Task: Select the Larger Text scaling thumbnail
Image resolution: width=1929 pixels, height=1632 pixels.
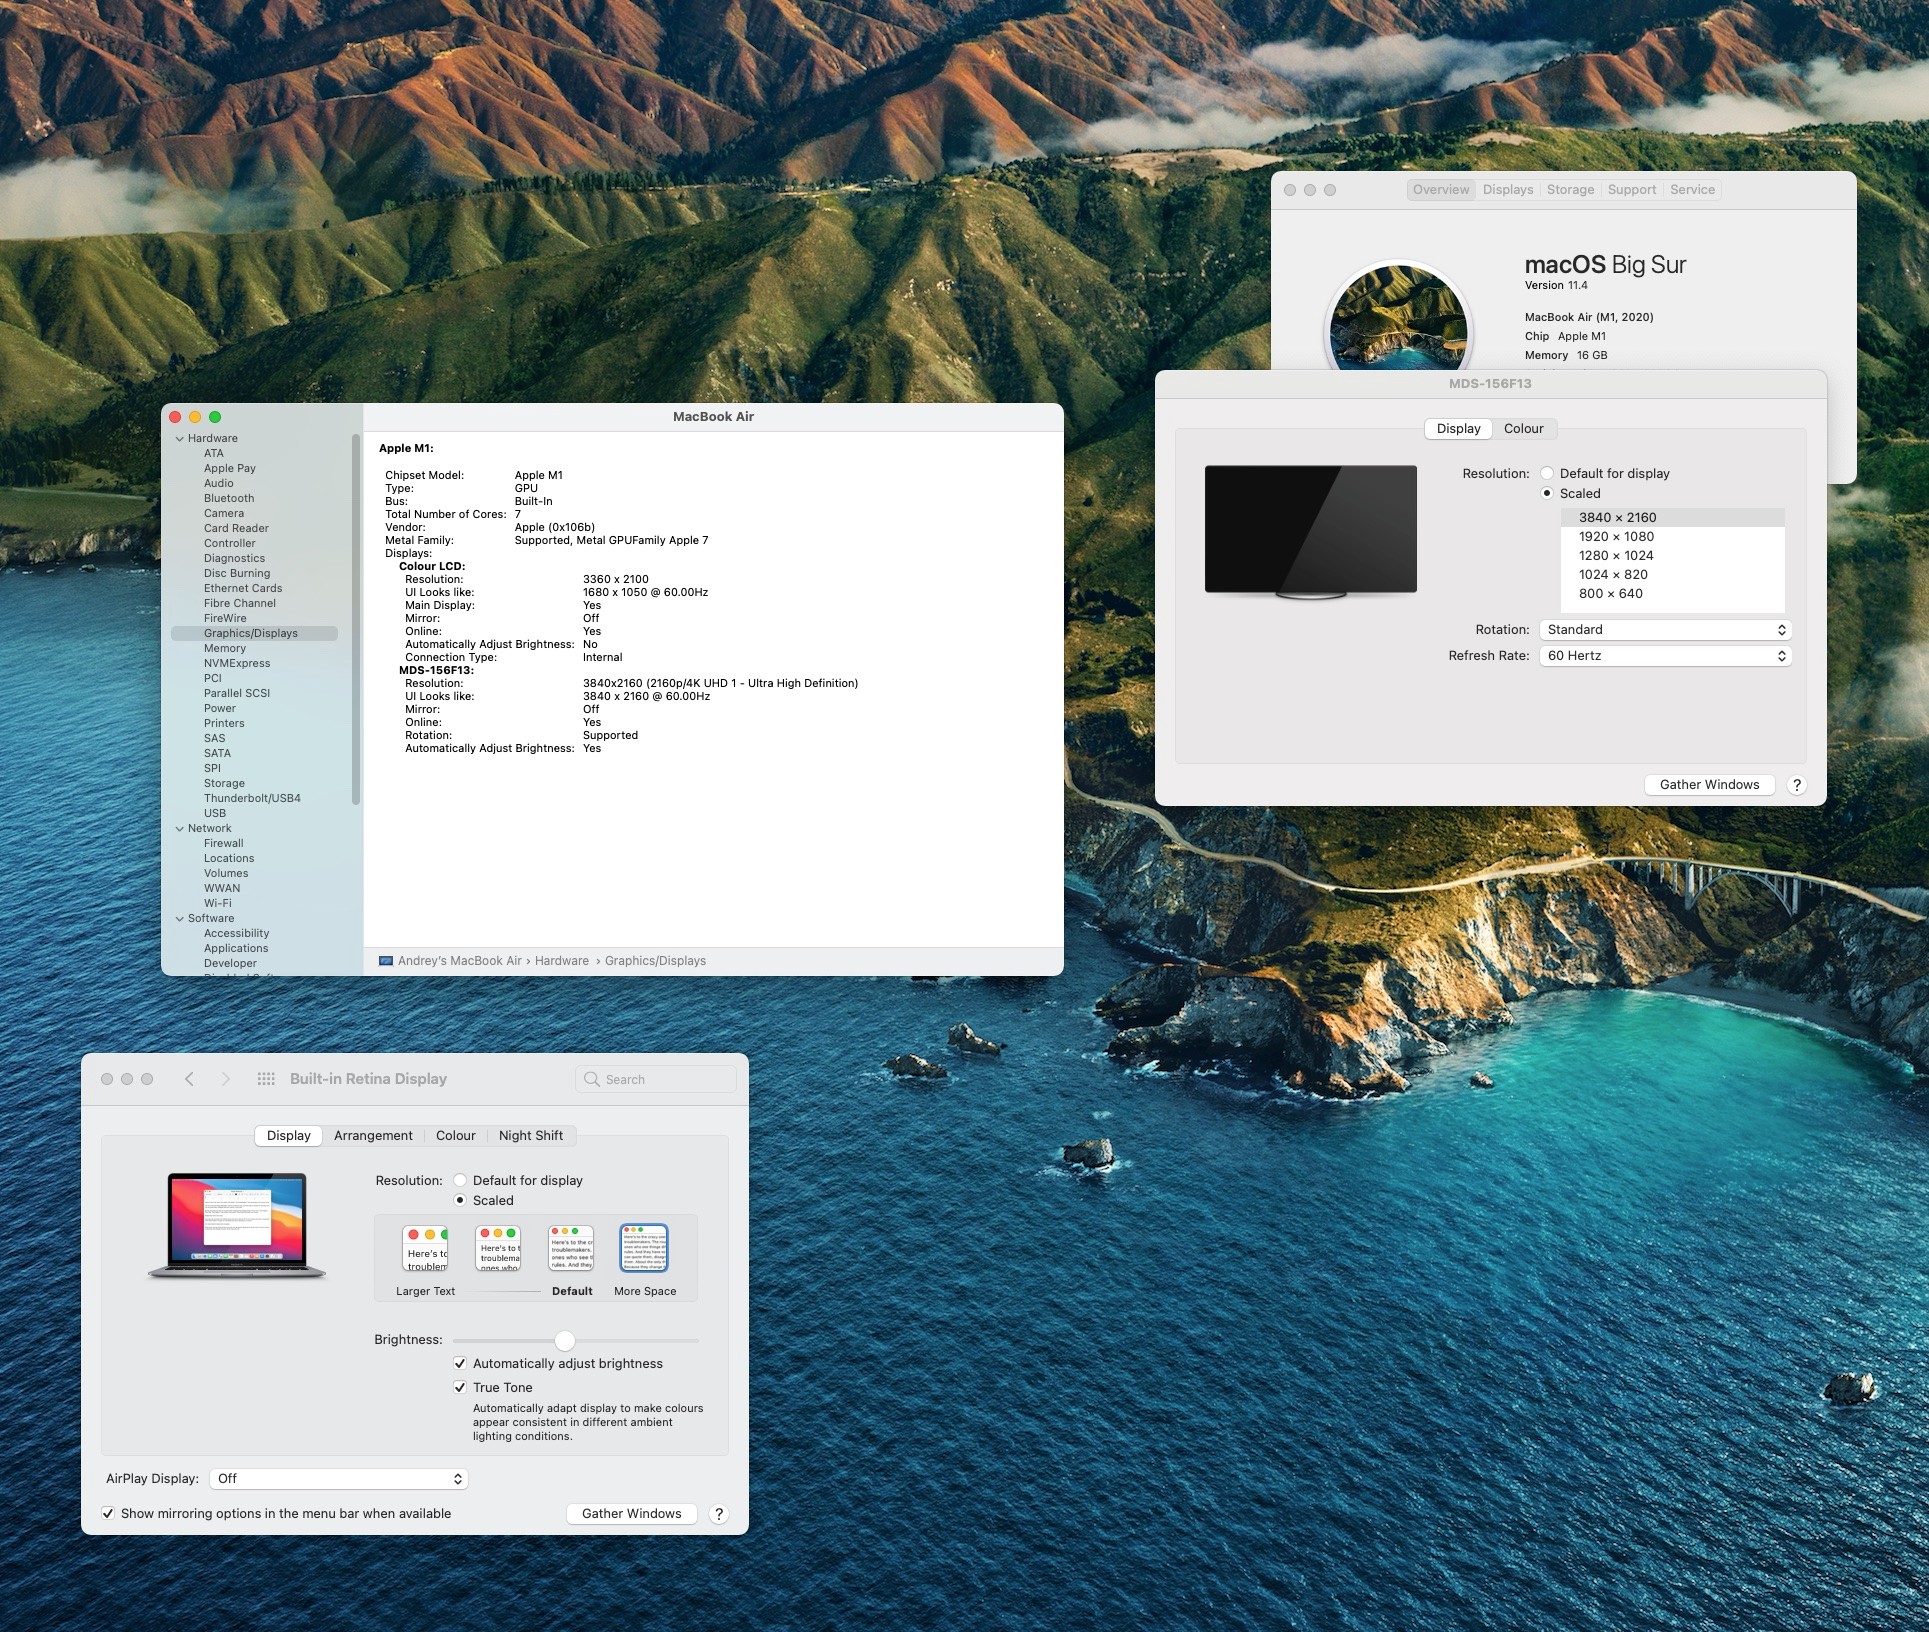Action: [x=425, y=1249]
